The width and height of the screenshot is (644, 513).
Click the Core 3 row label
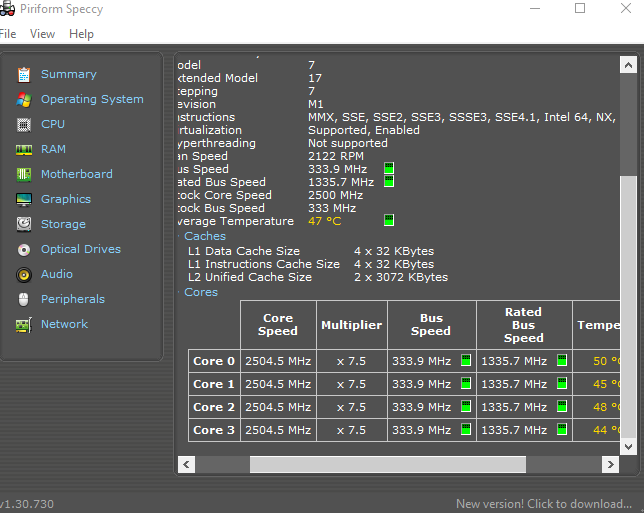[214, 430]
